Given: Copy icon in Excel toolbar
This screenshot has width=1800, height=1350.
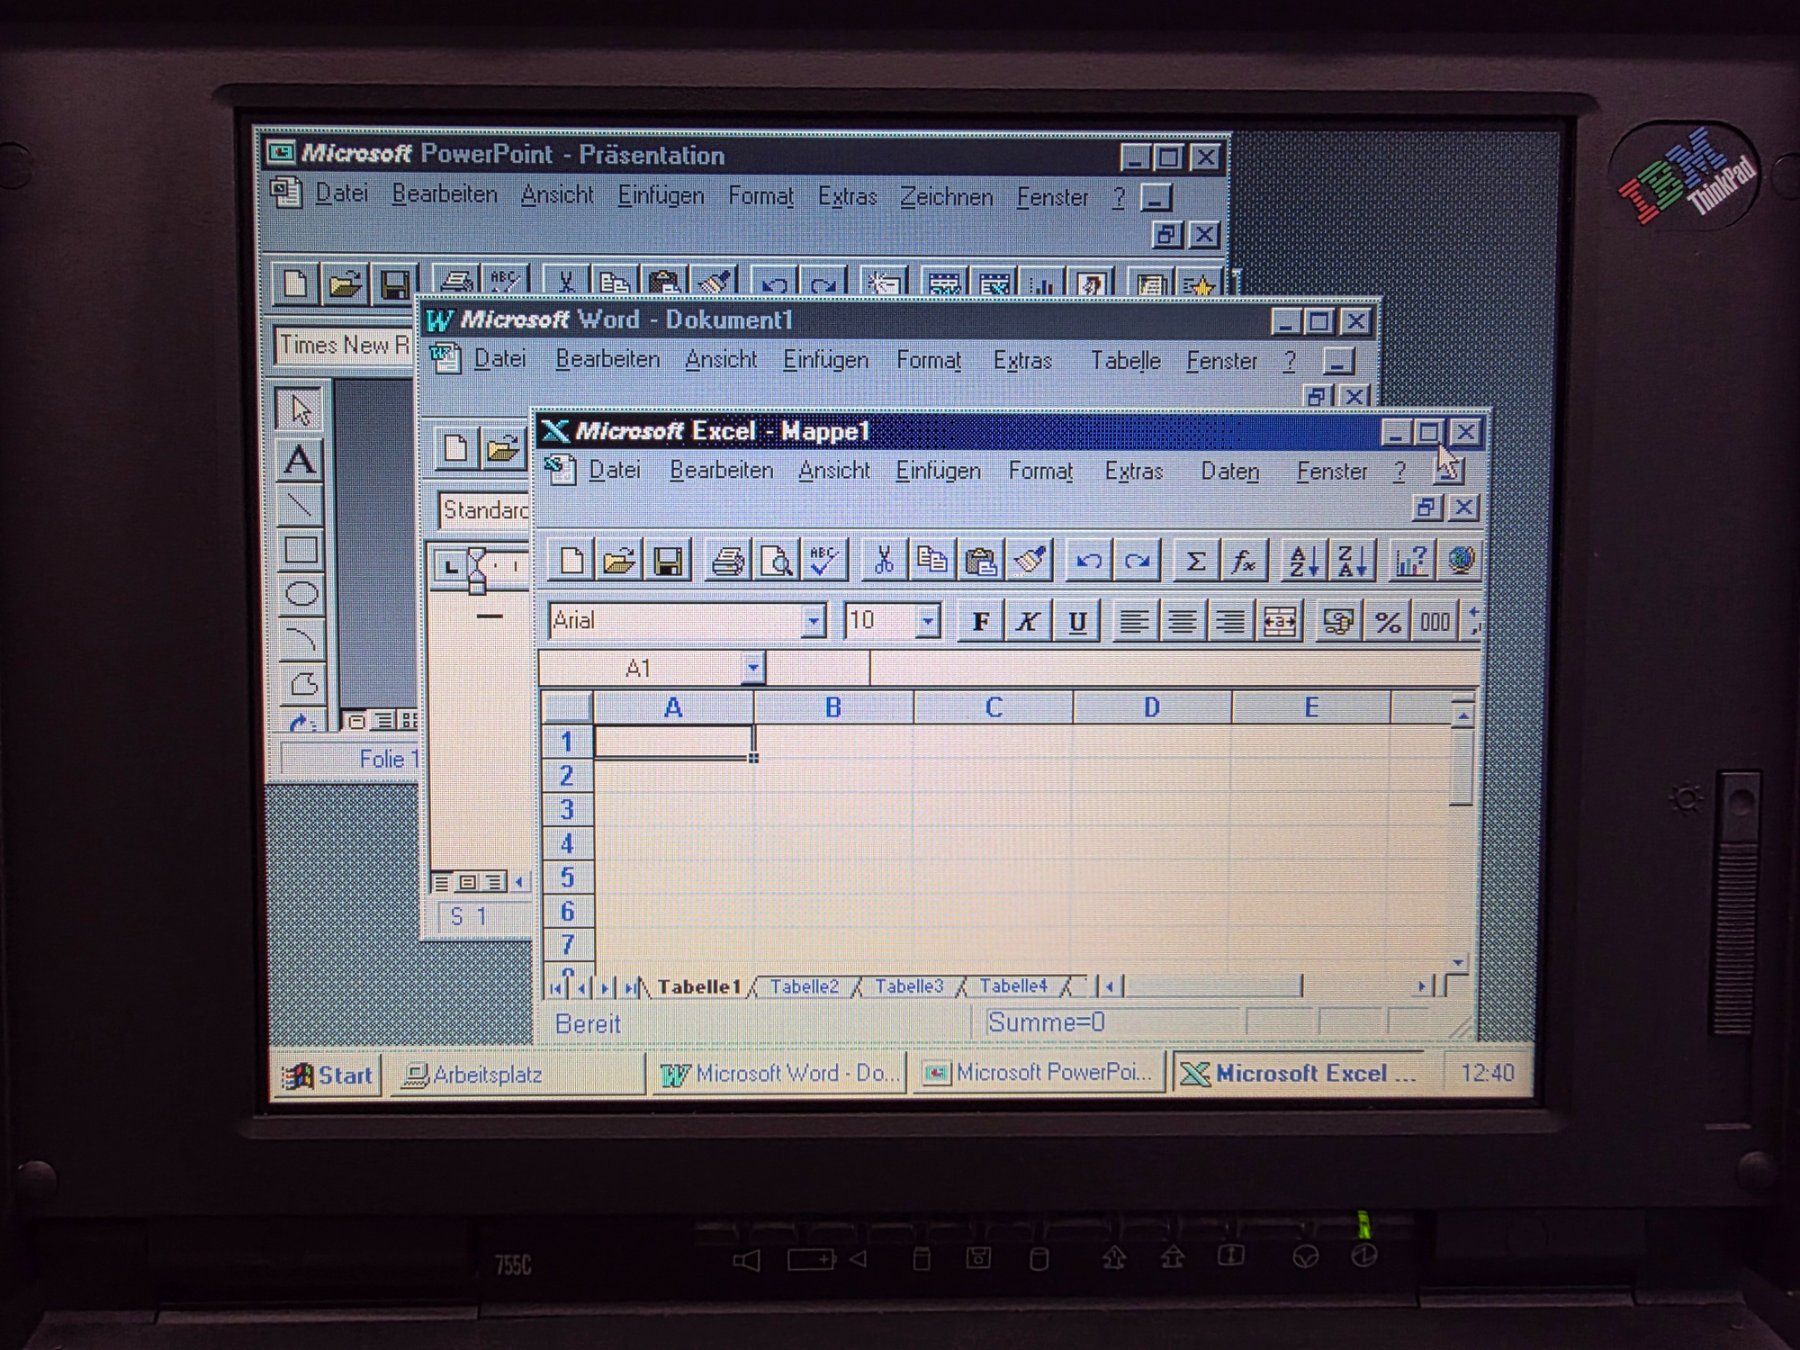Looking at the screenshot, I should point(932,561).
